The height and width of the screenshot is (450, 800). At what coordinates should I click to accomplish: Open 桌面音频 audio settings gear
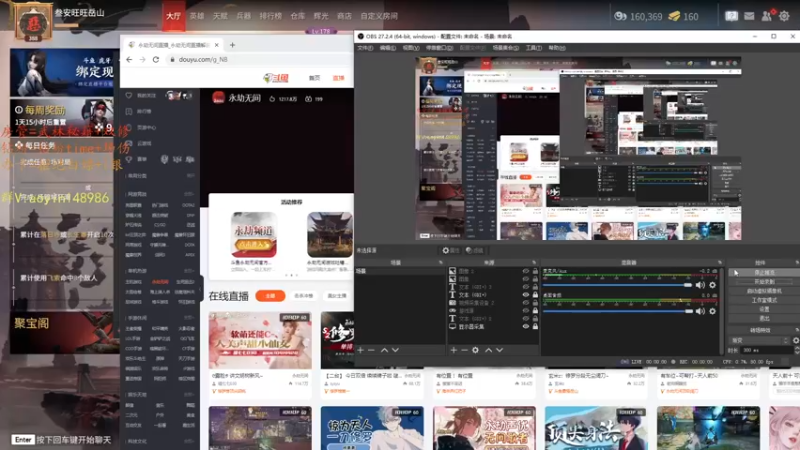[x=713, y=311]
